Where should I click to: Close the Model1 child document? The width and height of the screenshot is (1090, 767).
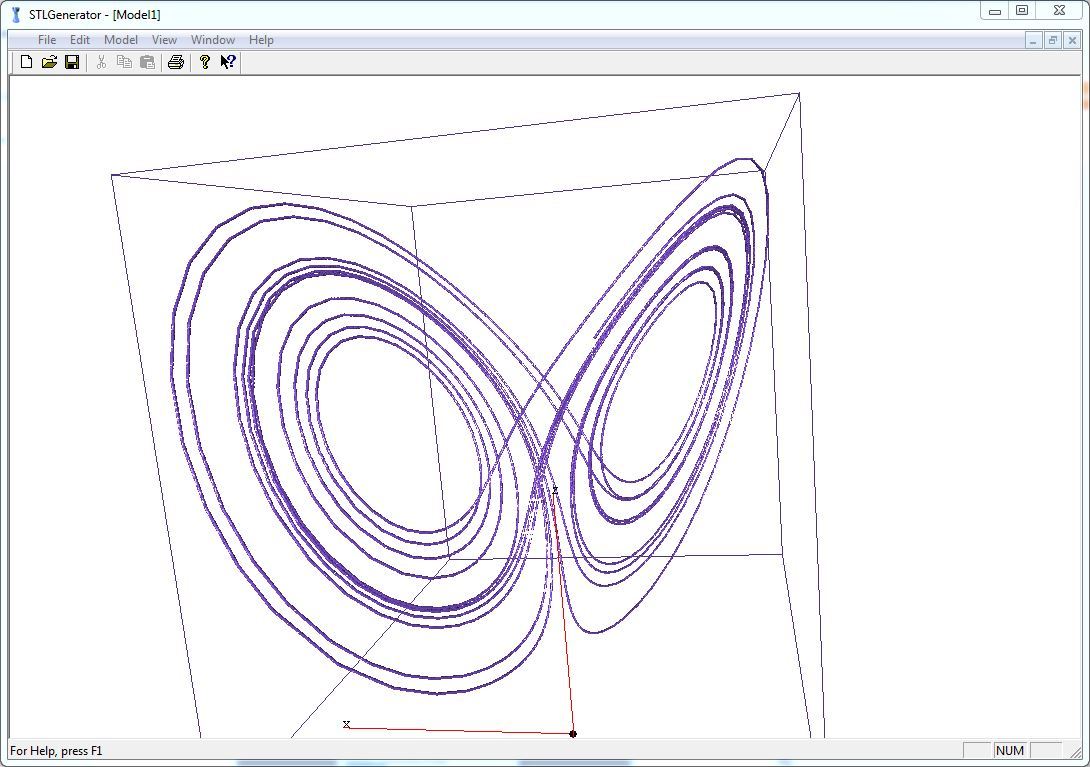click(x=1072, y=41)
